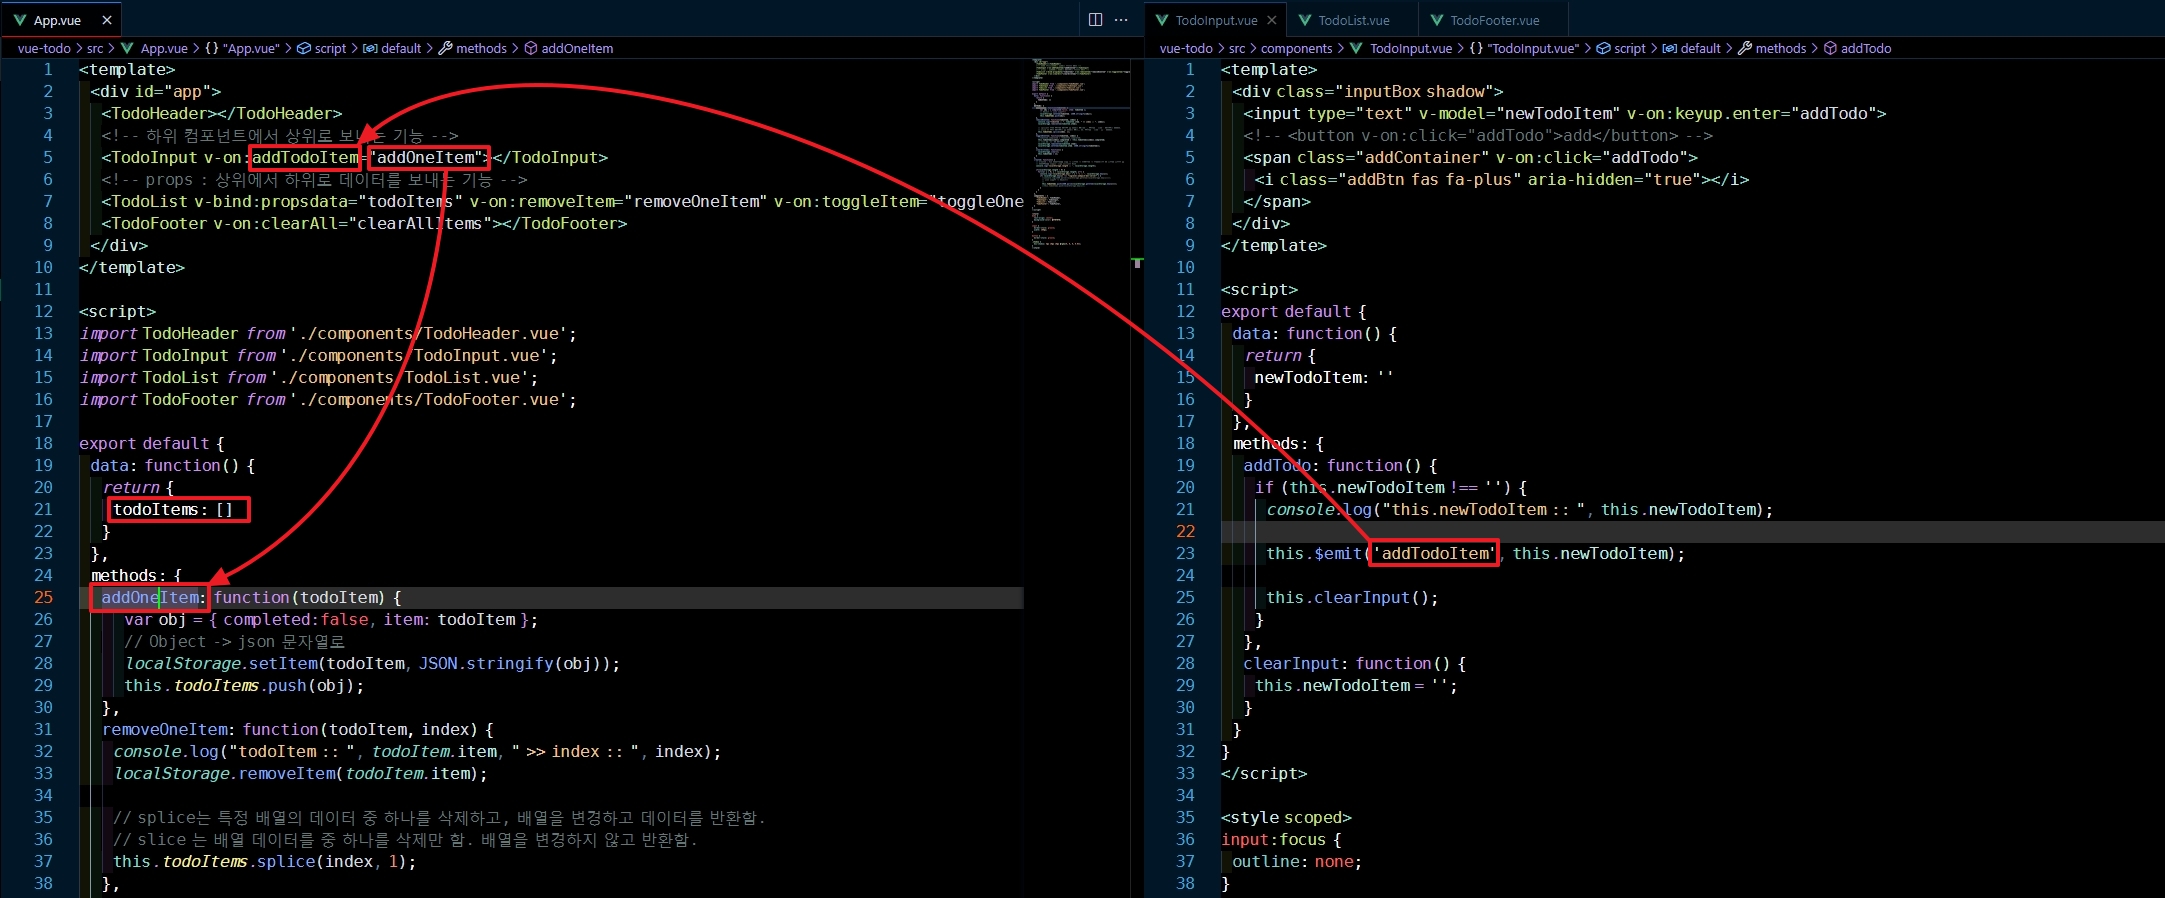
Task: Expand the TodoInput.vue file breadcrumb
Action: point(1410,48)
